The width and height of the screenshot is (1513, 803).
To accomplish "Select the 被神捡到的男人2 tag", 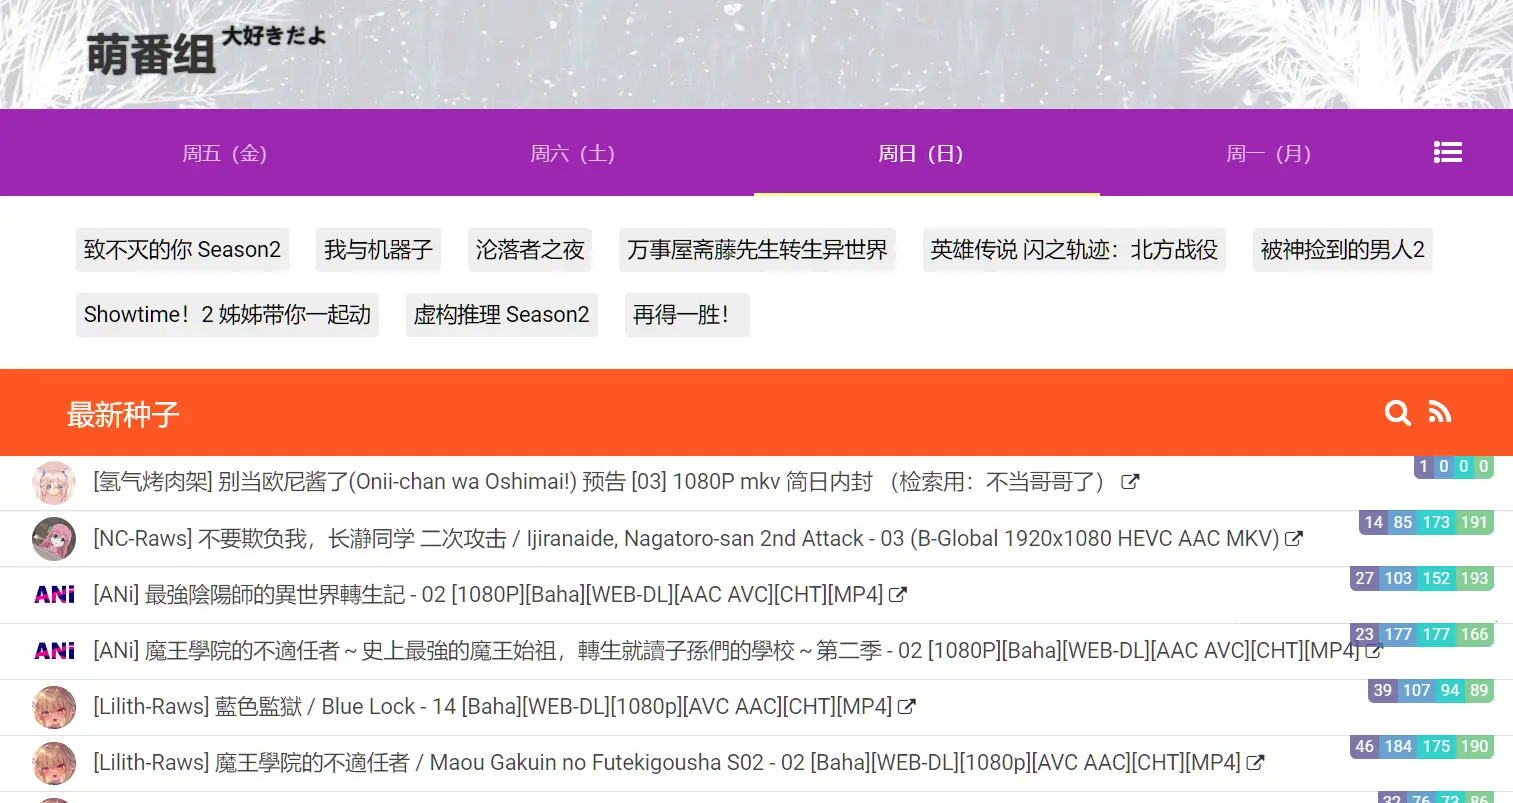I will point(1342,250).
